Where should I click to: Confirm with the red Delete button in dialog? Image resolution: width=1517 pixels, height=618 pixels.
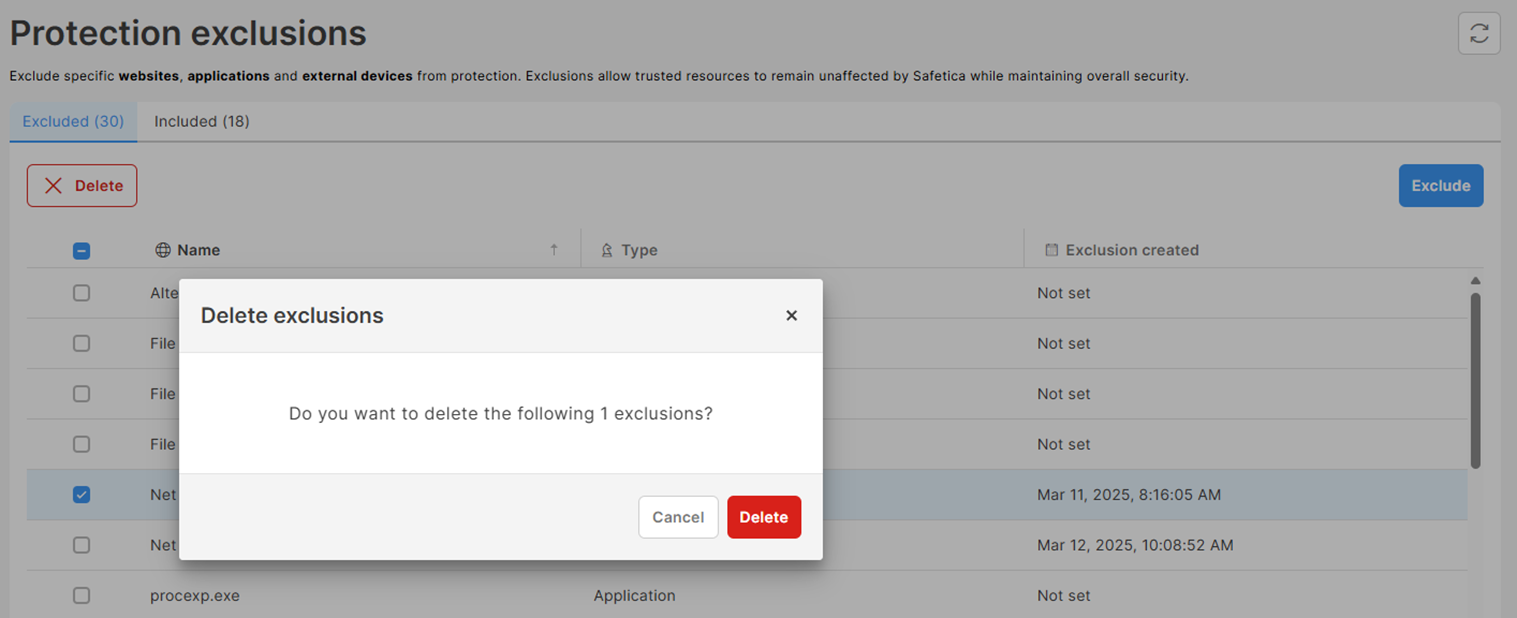click(x=764, y=517)
